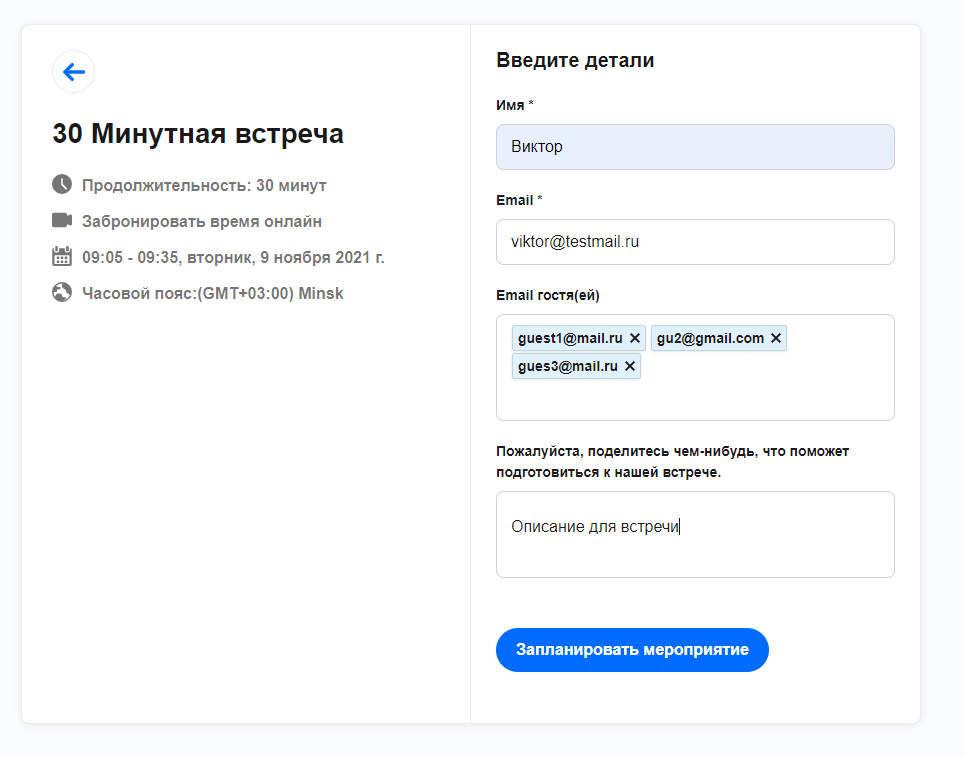The width and height of the screenshot is (965, 757).
Task: Select the gu2@gmail.com tag text
Action: (710, 338)
